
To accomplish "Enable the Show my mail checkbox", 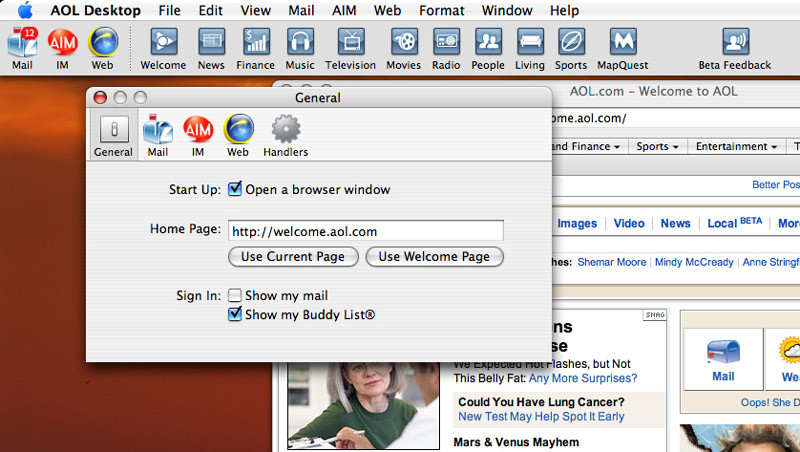I will point(235,296).
